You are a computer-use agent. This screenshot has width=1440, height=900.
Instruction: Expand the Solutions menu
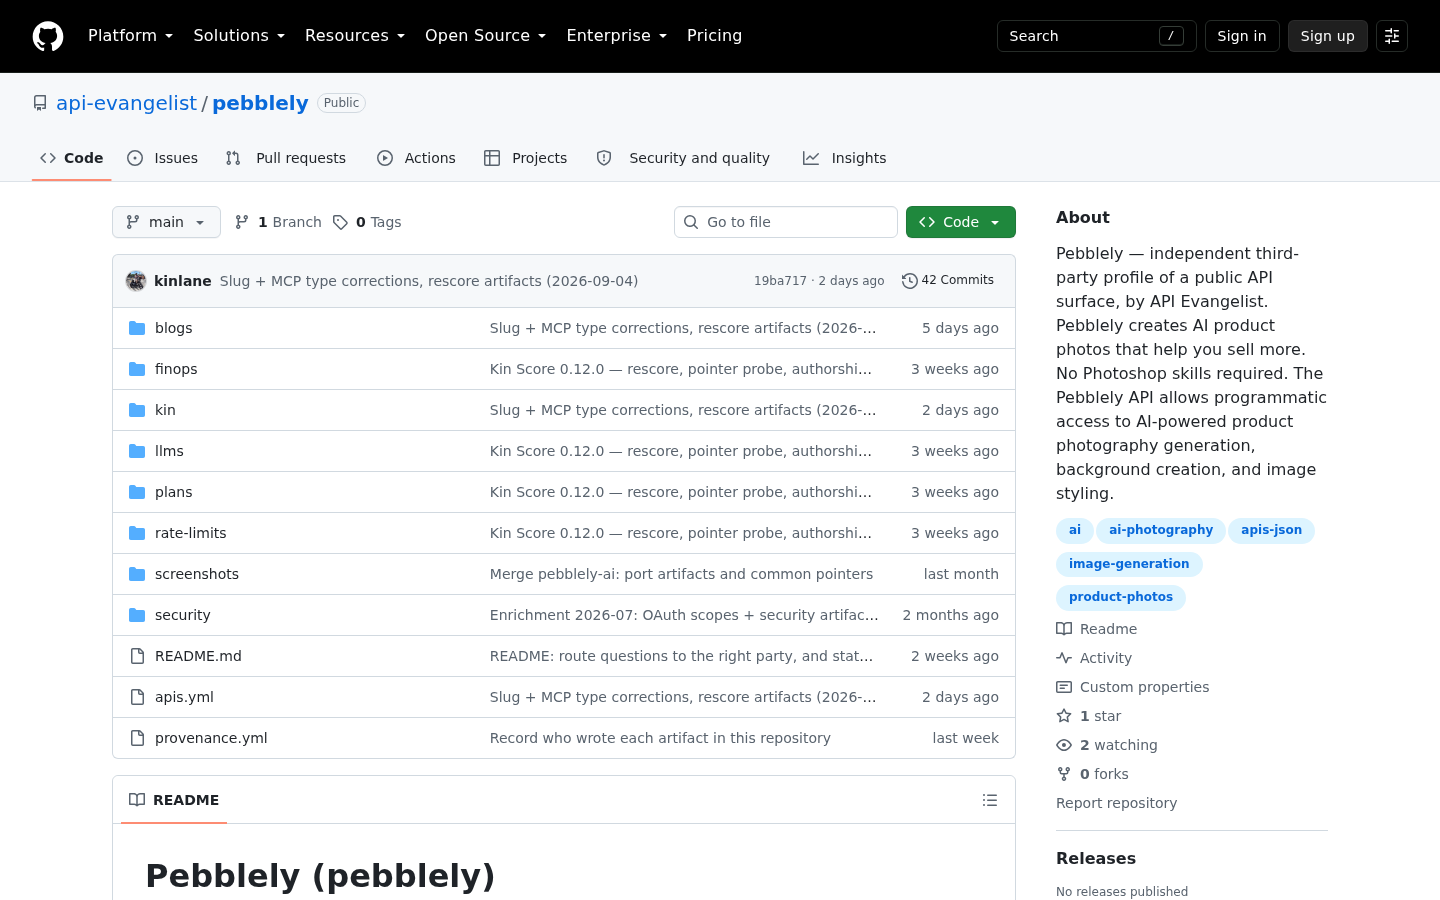tap(239, 36)
